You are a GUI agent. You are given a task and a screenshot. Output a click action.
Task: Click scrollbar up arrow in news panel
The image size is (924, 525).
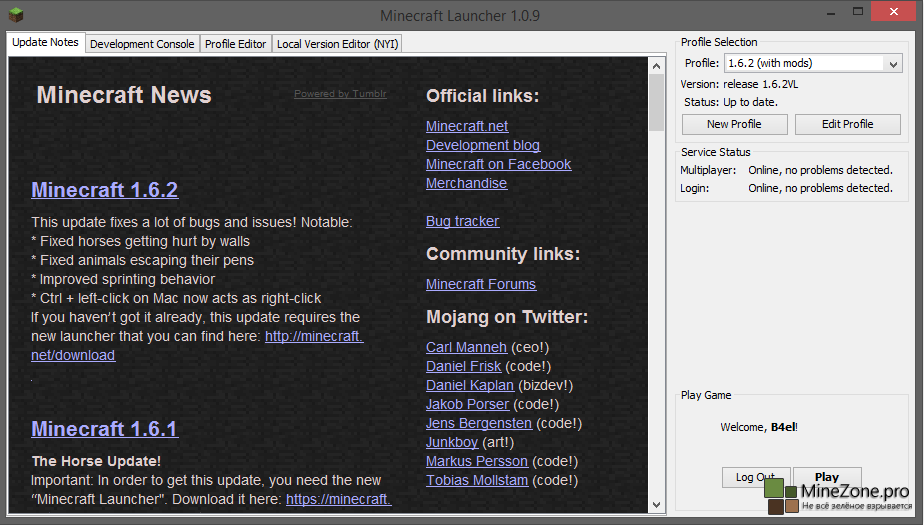click(656, 63)
